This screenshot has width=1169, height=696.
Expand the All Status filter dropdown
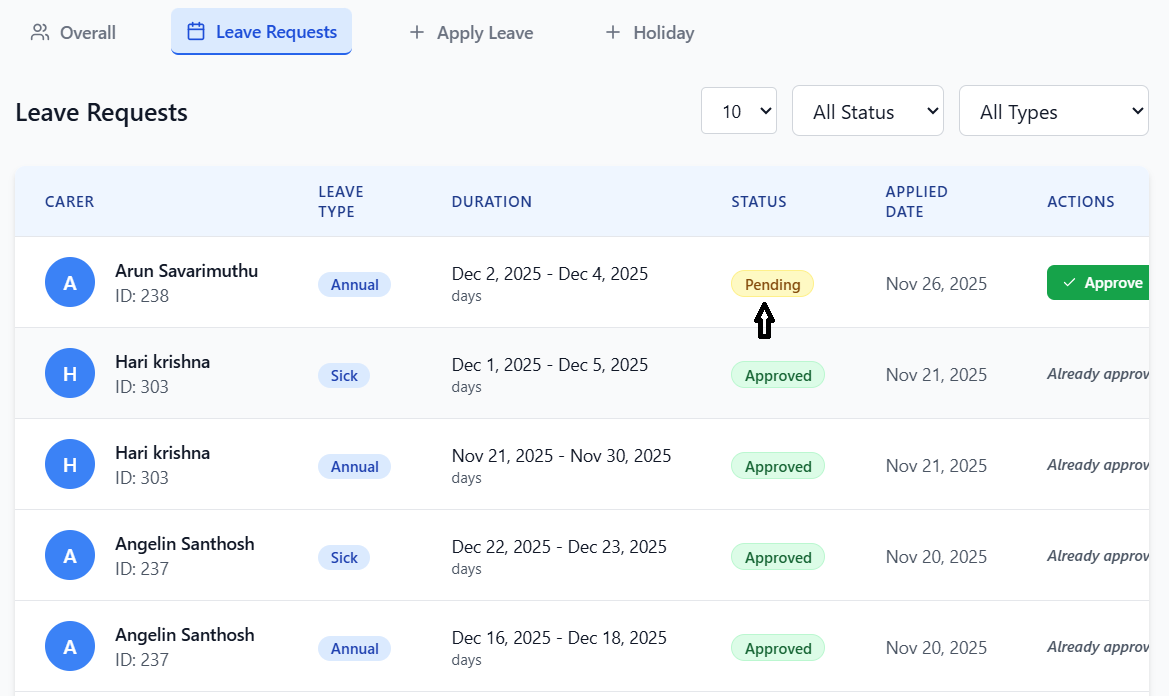pyautogui.click(x=867, y=111)
